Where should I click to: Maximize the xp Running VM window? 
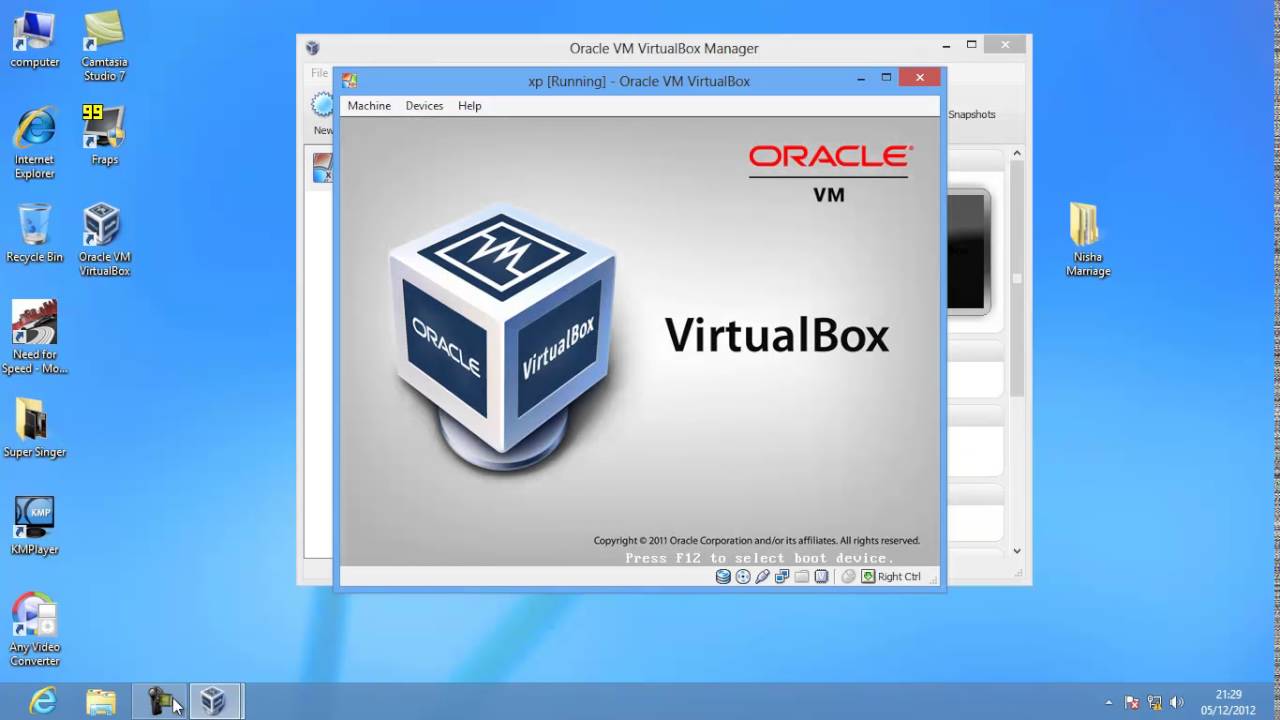[x=886, y=78]
